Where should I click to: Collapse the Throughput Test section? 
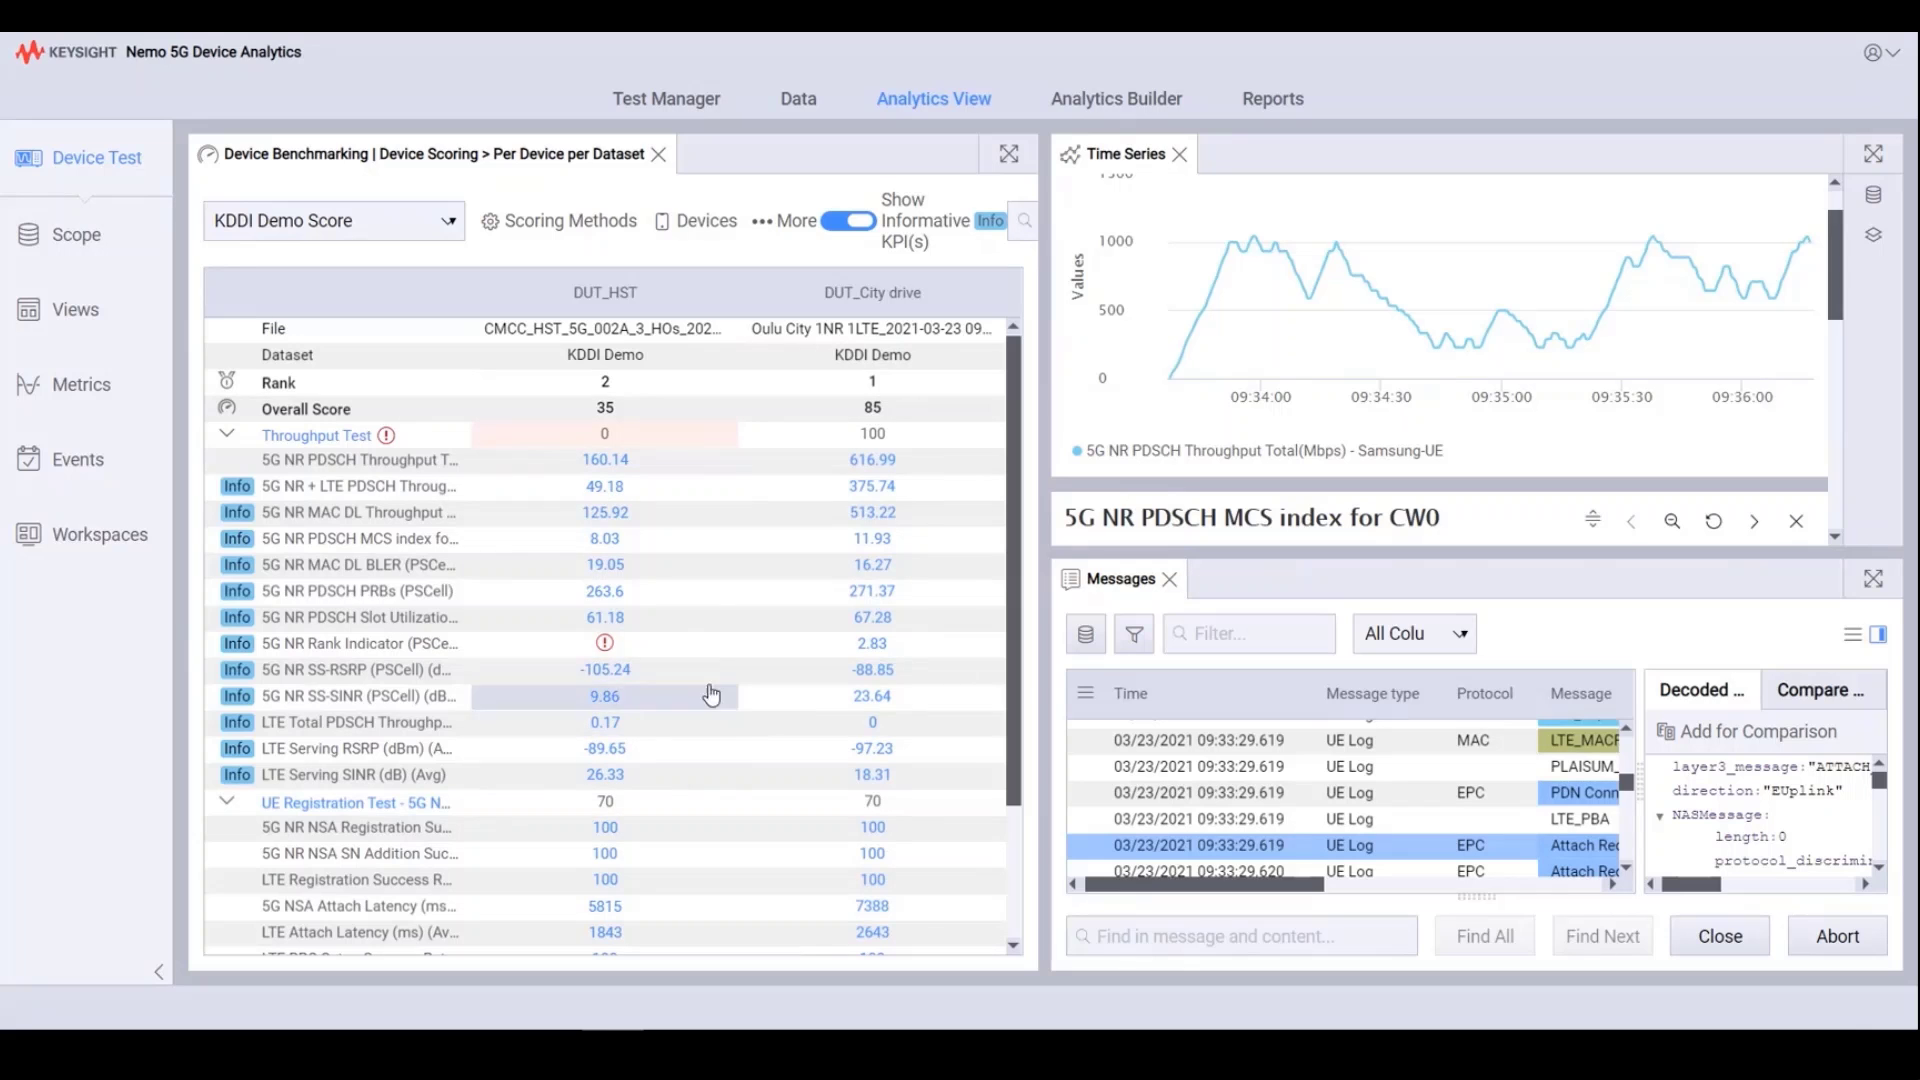(x=227, y=434)
